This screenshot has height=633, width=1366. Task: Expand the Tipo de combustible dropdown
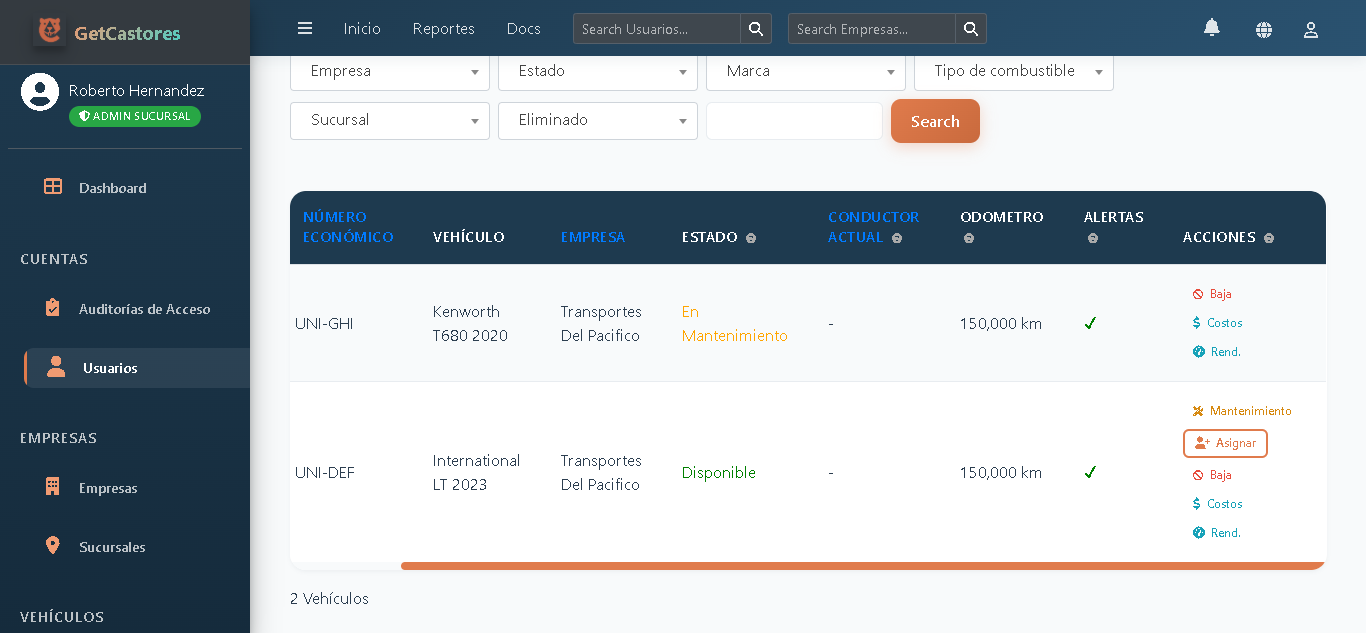(x=1013, y=71)
